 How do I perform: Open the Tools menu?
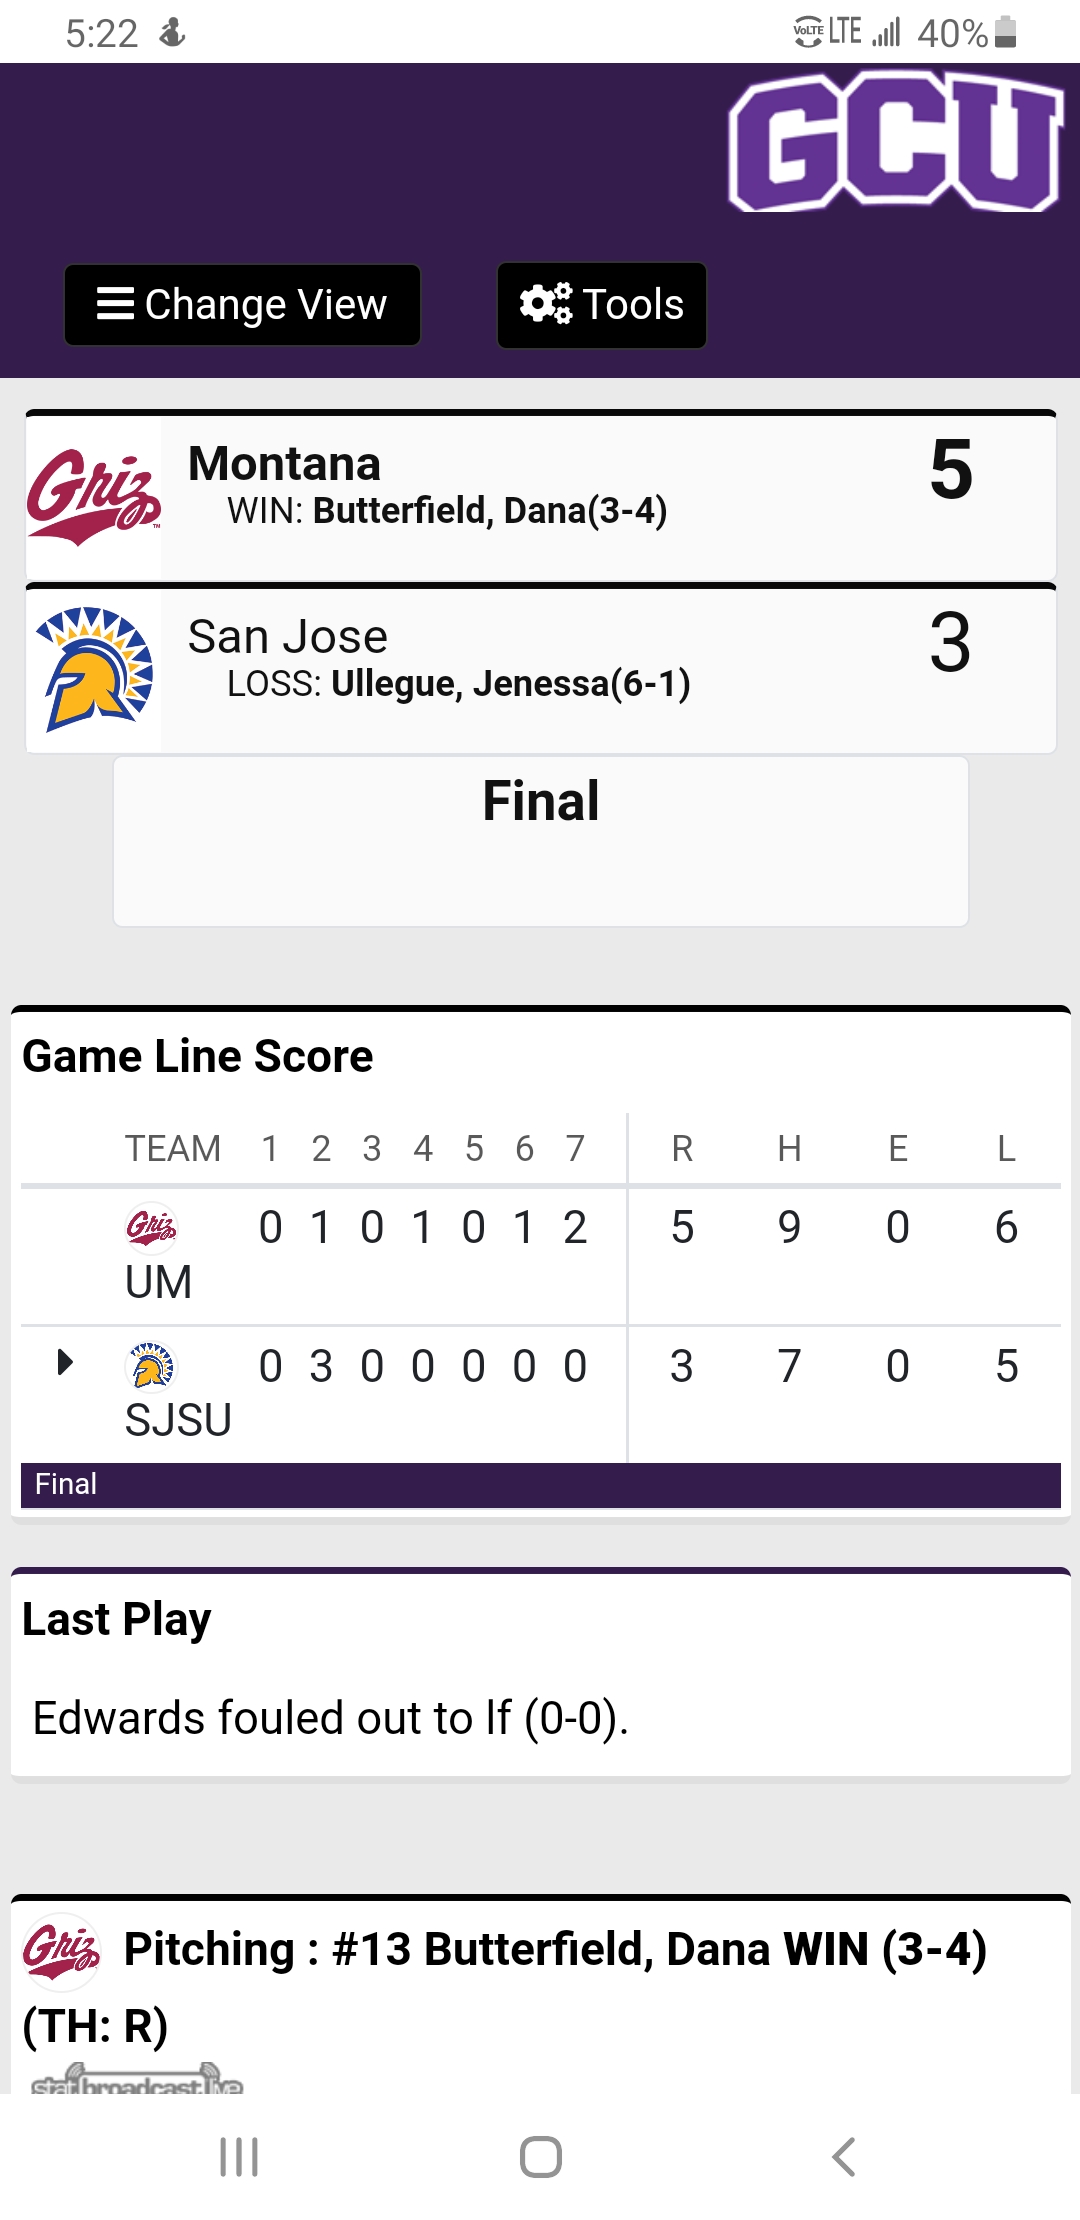click(602, 305)
